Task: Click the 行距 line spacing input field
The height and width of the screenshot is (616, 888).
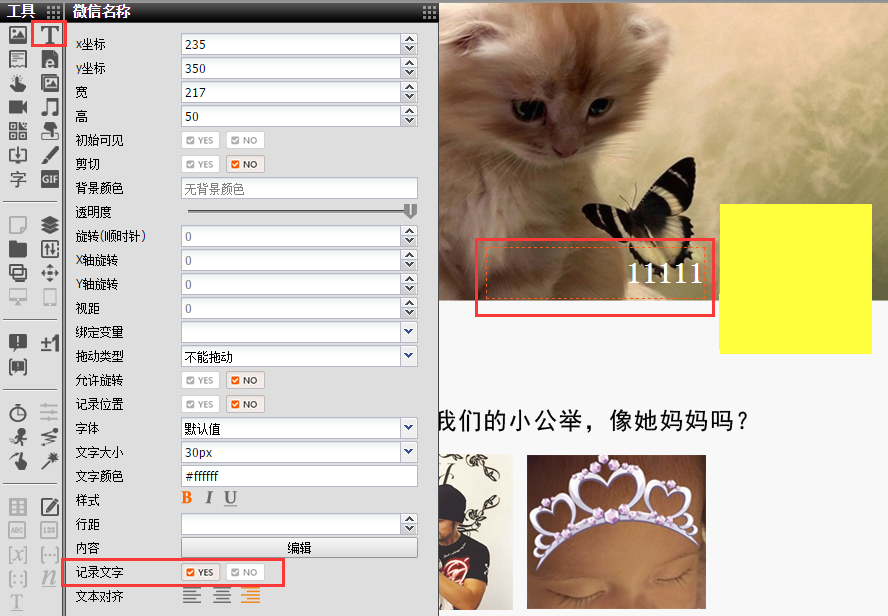Action: [291, 524]
